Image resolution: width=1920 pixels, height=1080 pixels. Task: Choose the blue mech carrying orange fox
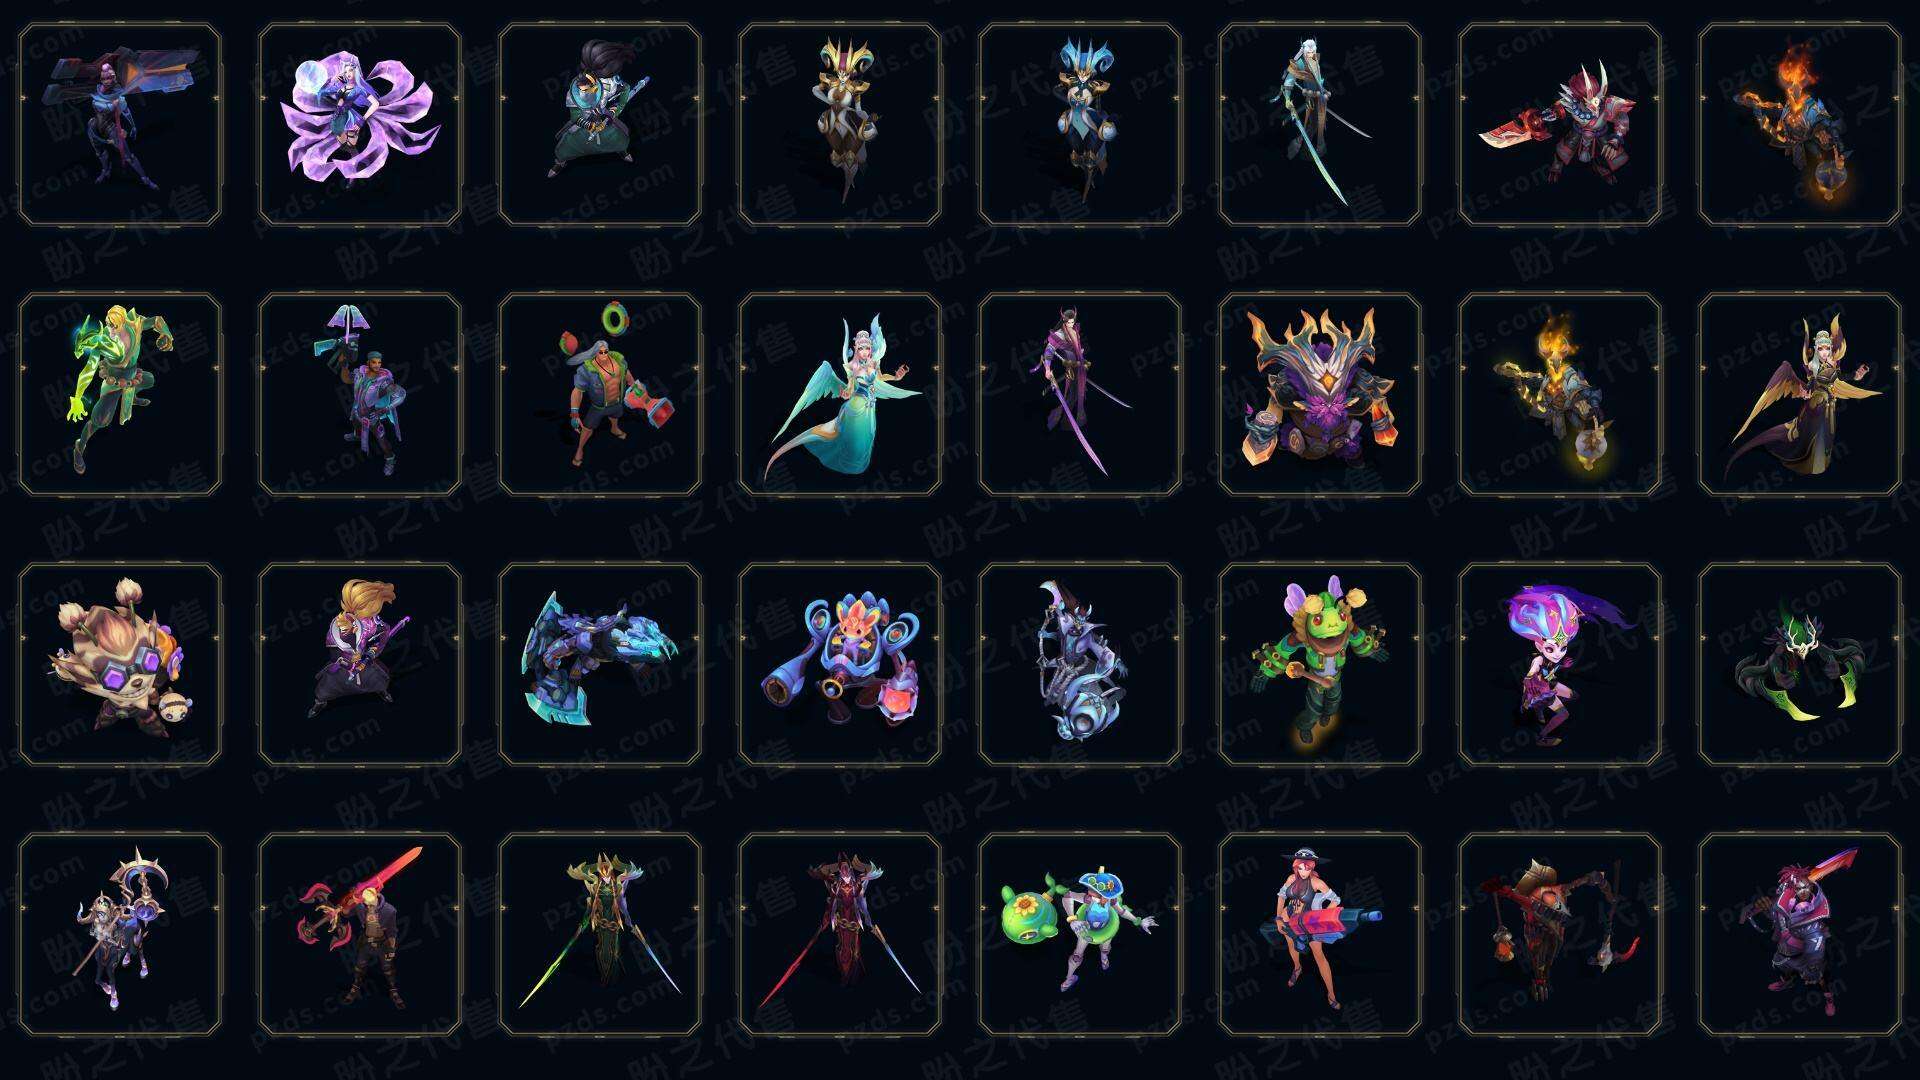840,664
